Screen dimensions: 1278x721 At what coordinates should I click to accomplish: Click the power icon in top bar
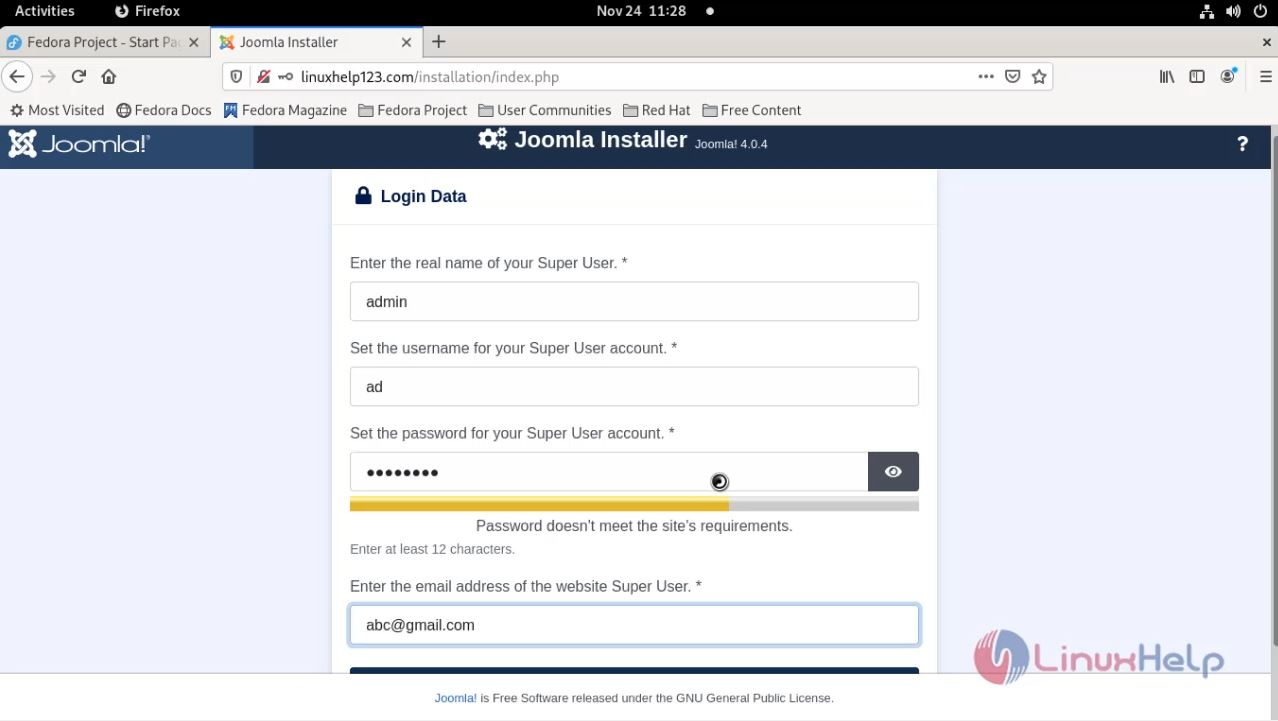(x=1259, y=11)
